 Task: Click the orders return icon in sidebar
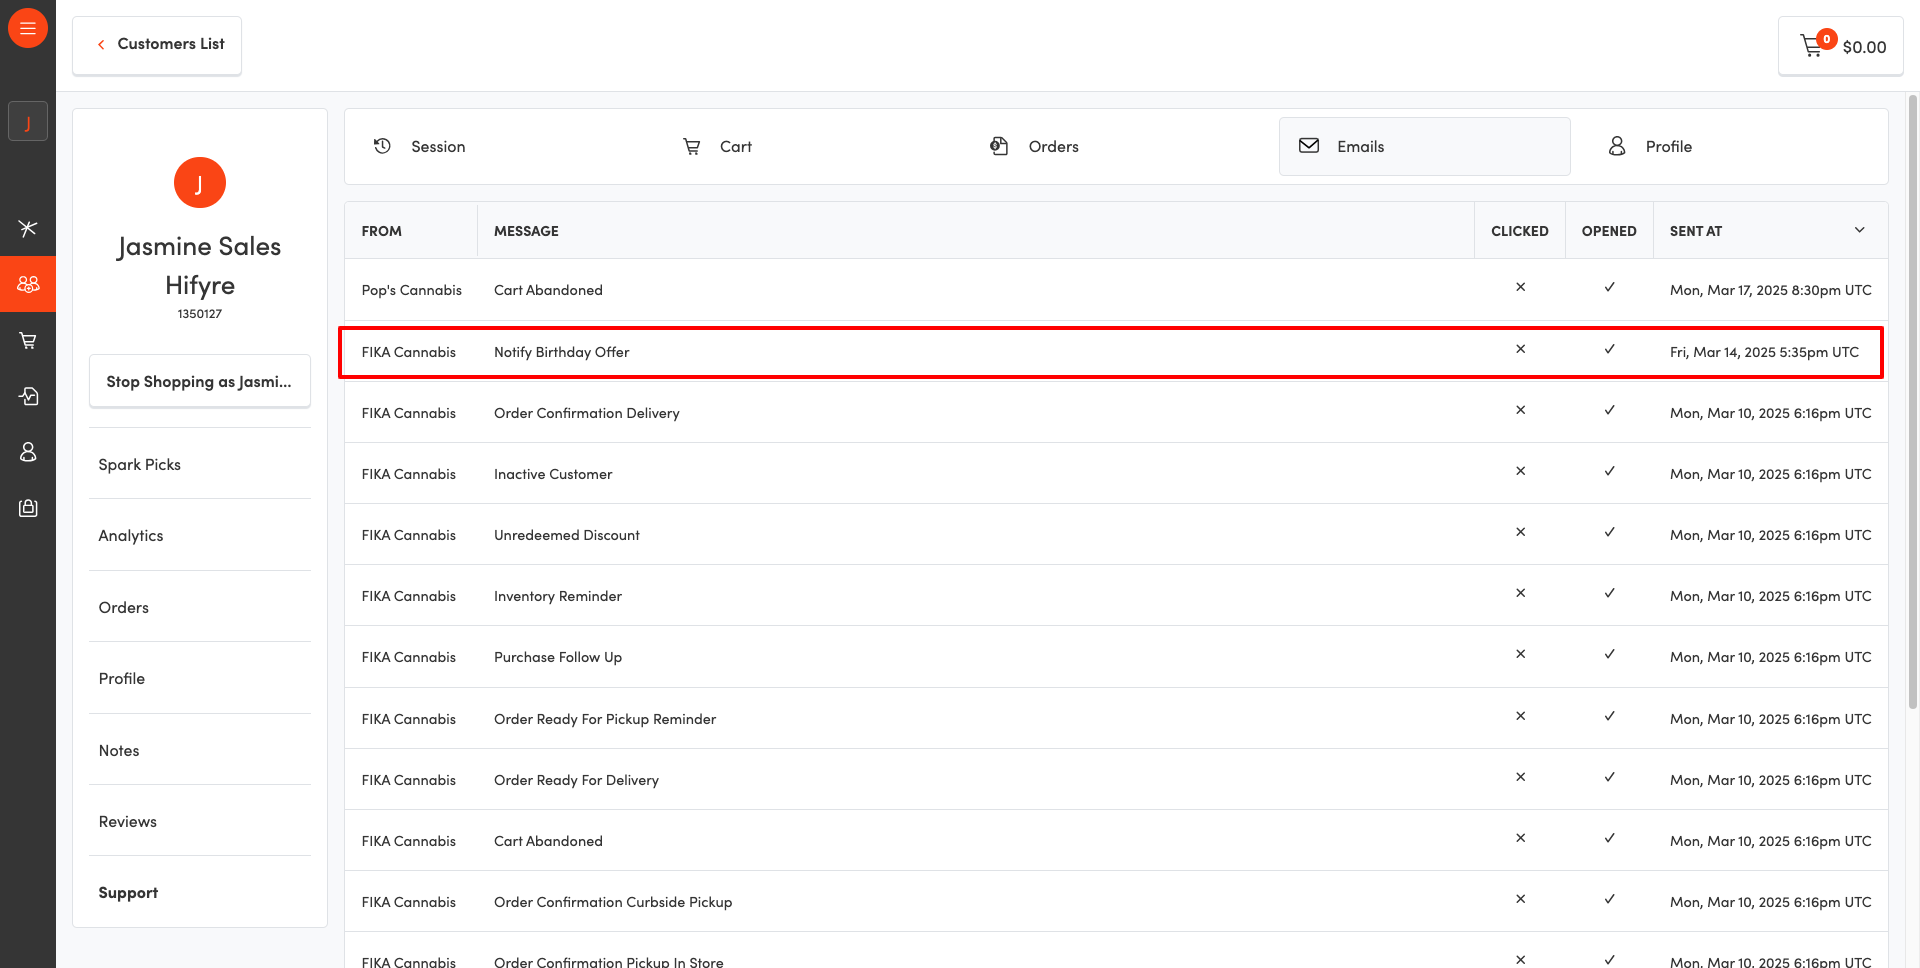coord(28,396)
